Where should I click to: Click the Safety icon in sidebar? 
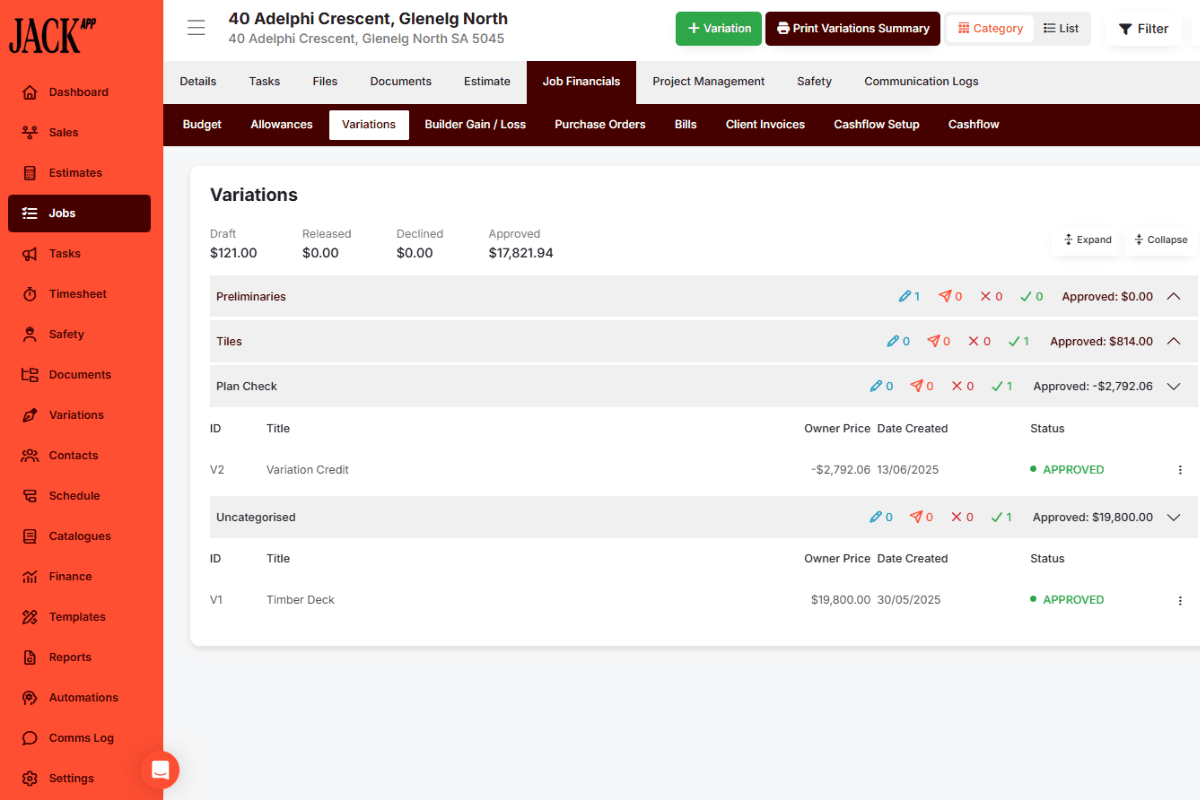point(30,334)
